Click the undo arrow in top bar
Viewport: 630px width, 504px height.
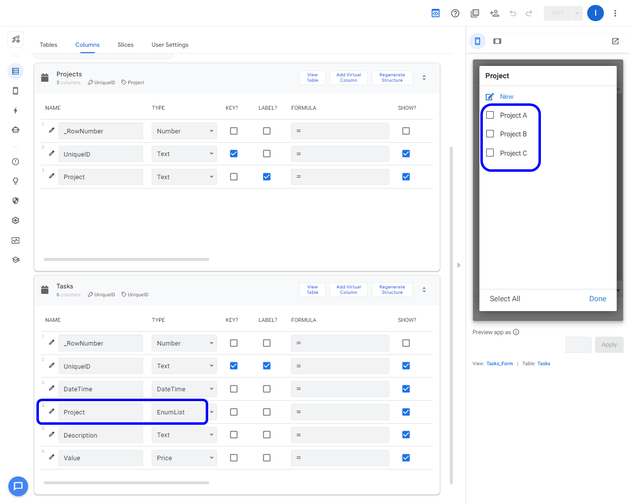pyautogui.click(x=513, y=13)
